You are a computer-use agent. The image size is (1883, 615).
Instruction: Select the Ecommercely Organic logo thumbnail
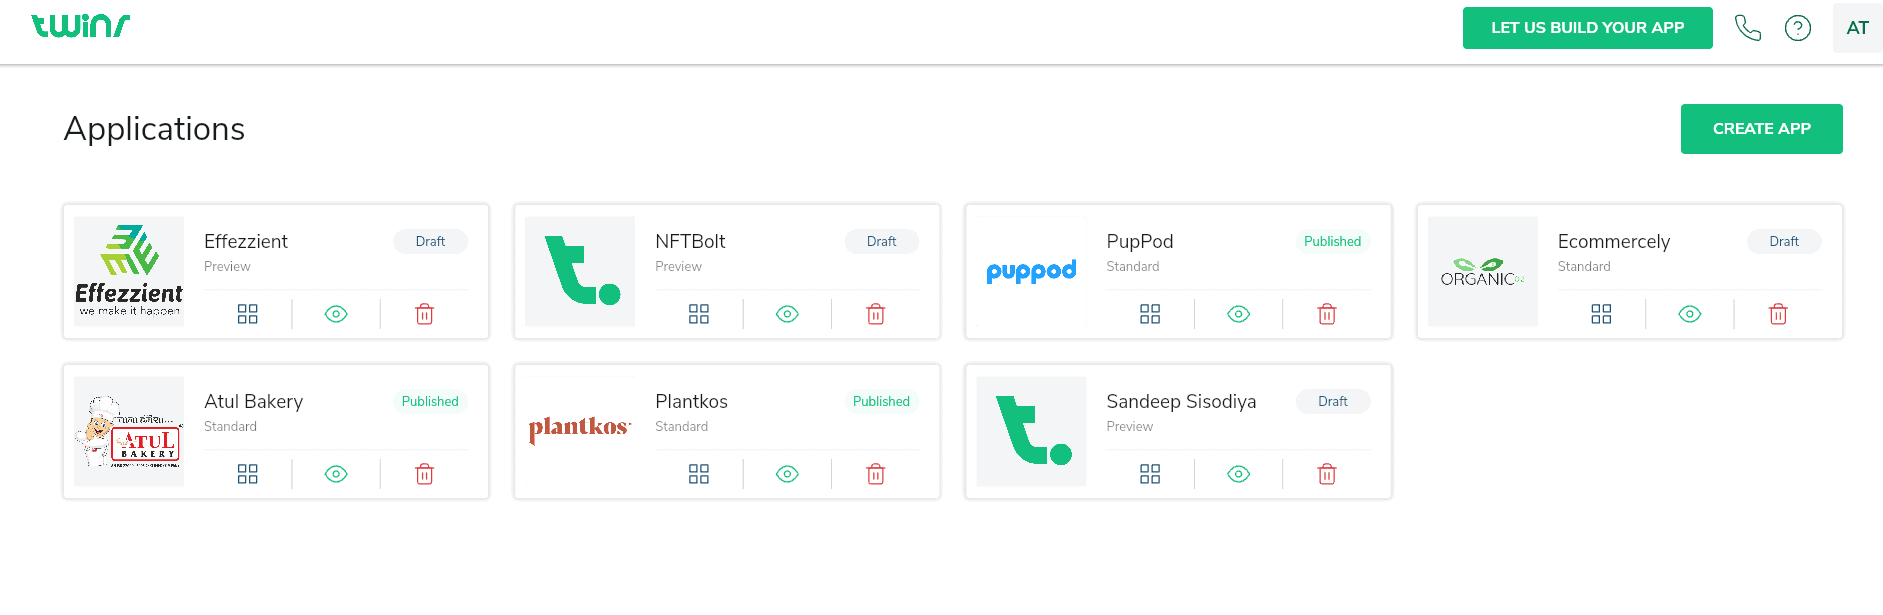point(1482,272)
